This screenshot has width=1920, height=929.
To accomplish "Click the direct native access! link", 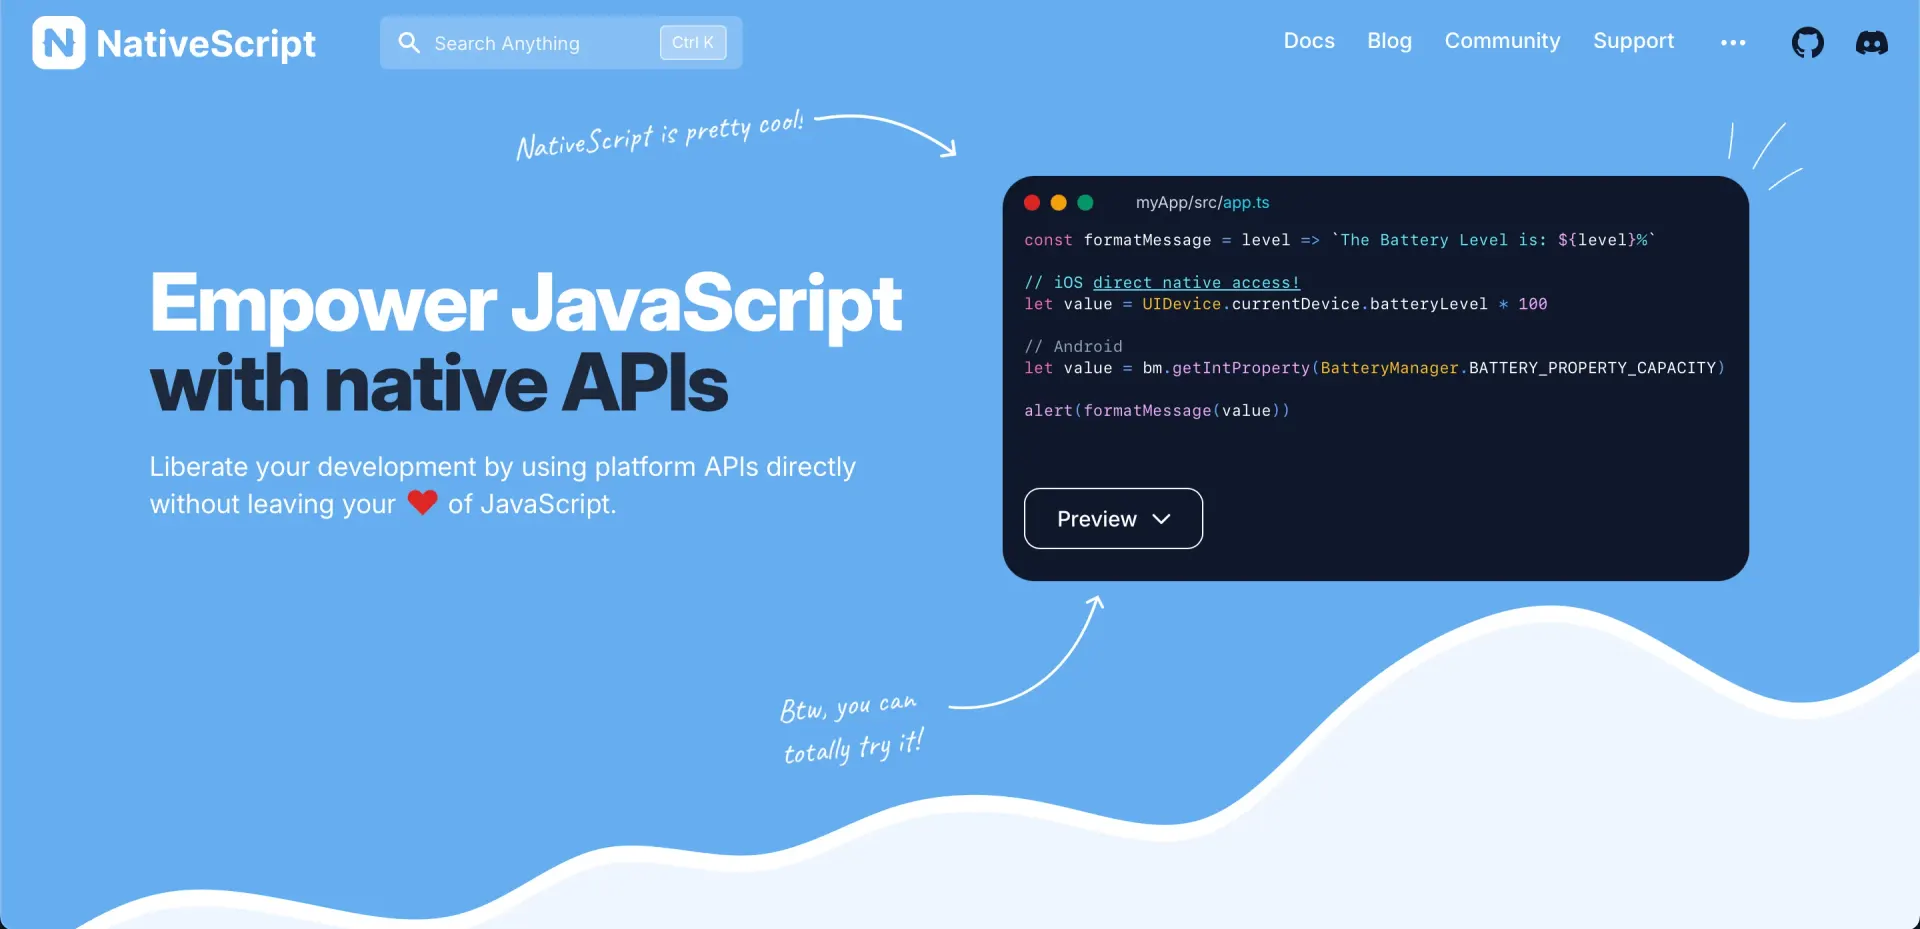I will point(1196,282).
